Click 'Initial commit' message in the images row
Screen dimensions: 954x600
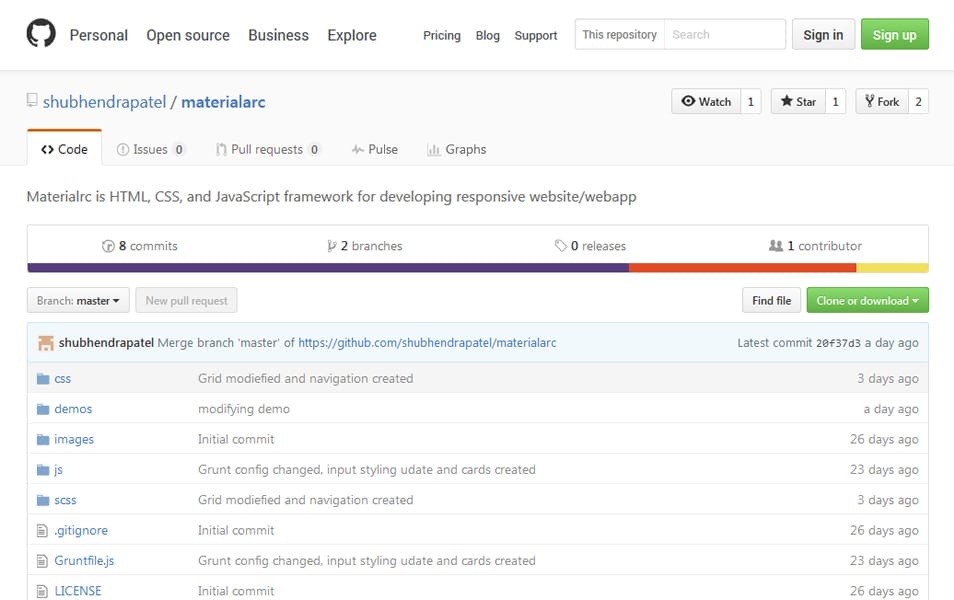(236, 439)
